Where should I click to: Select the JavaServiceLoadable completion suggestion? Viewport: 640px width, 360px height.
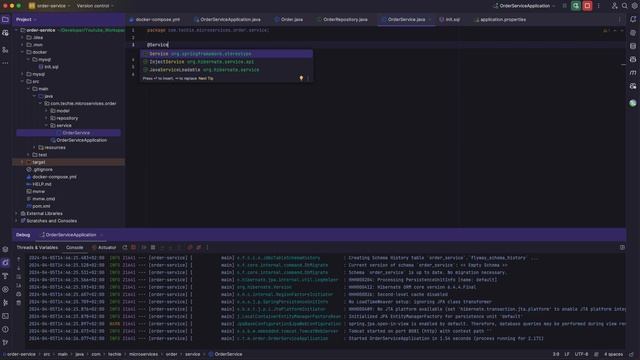pos(227,70)
